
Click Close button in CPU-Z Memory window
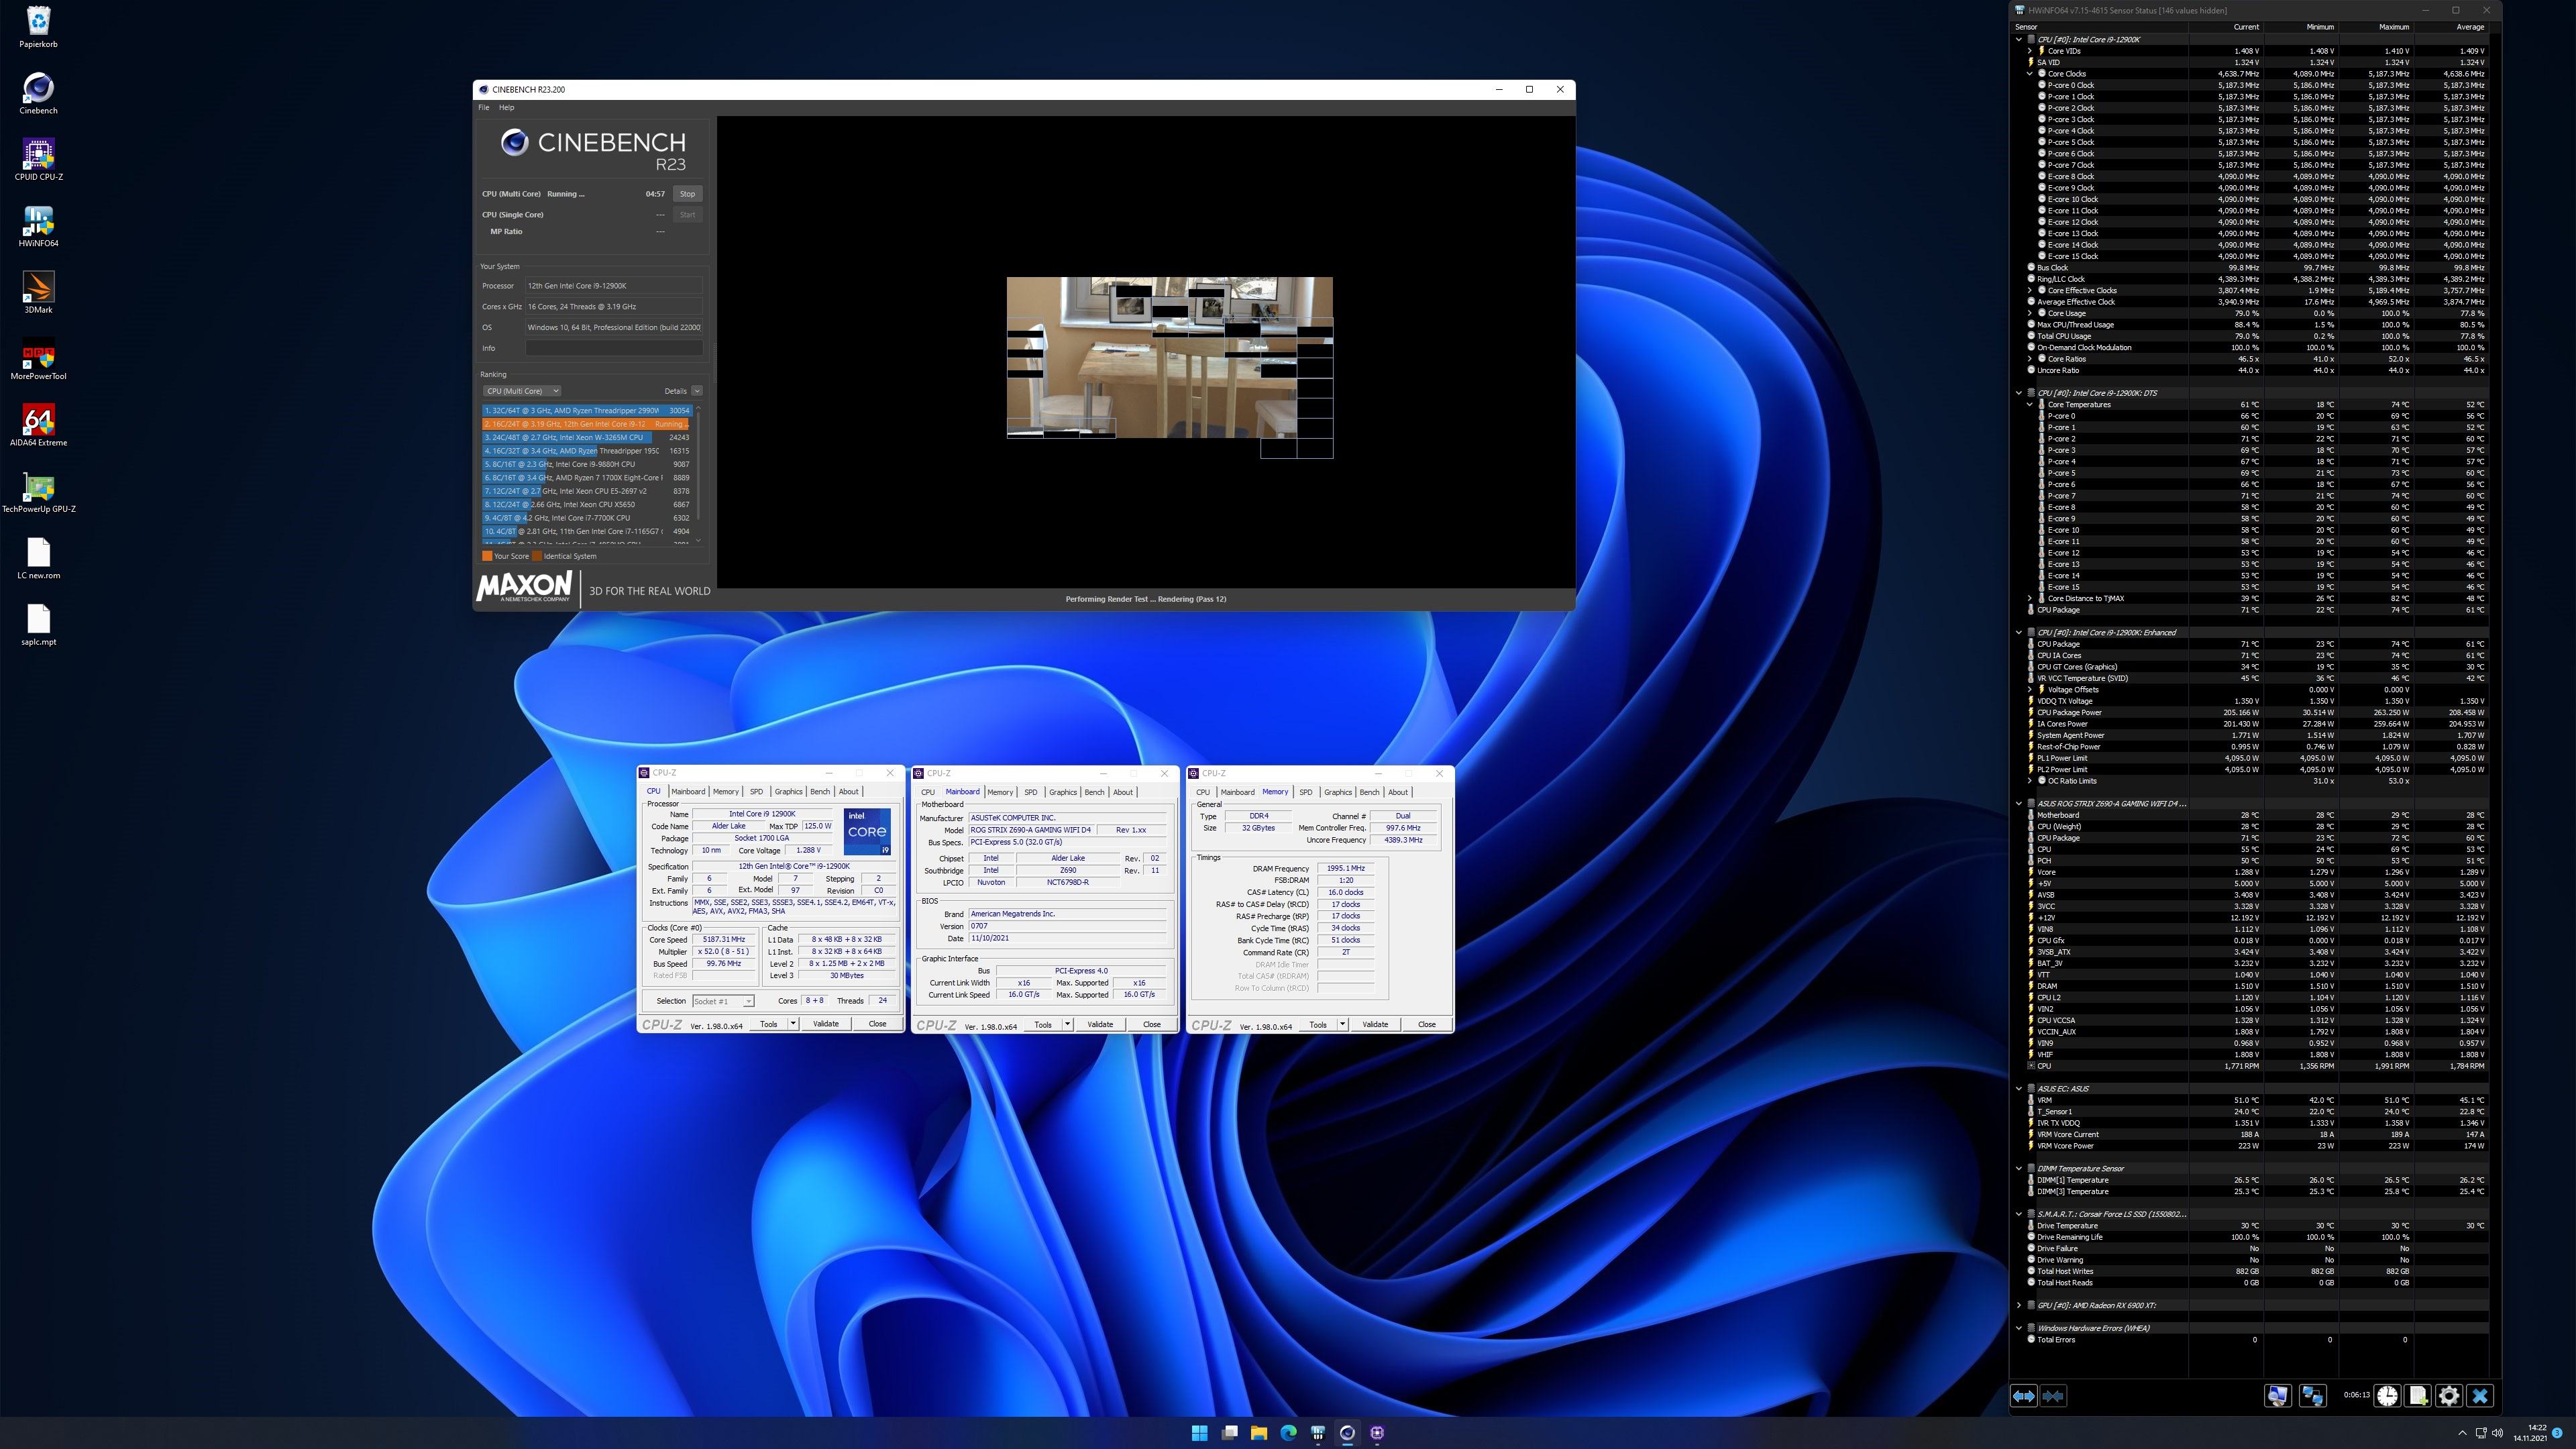pyautogui.click(x=1427, y=1024)
